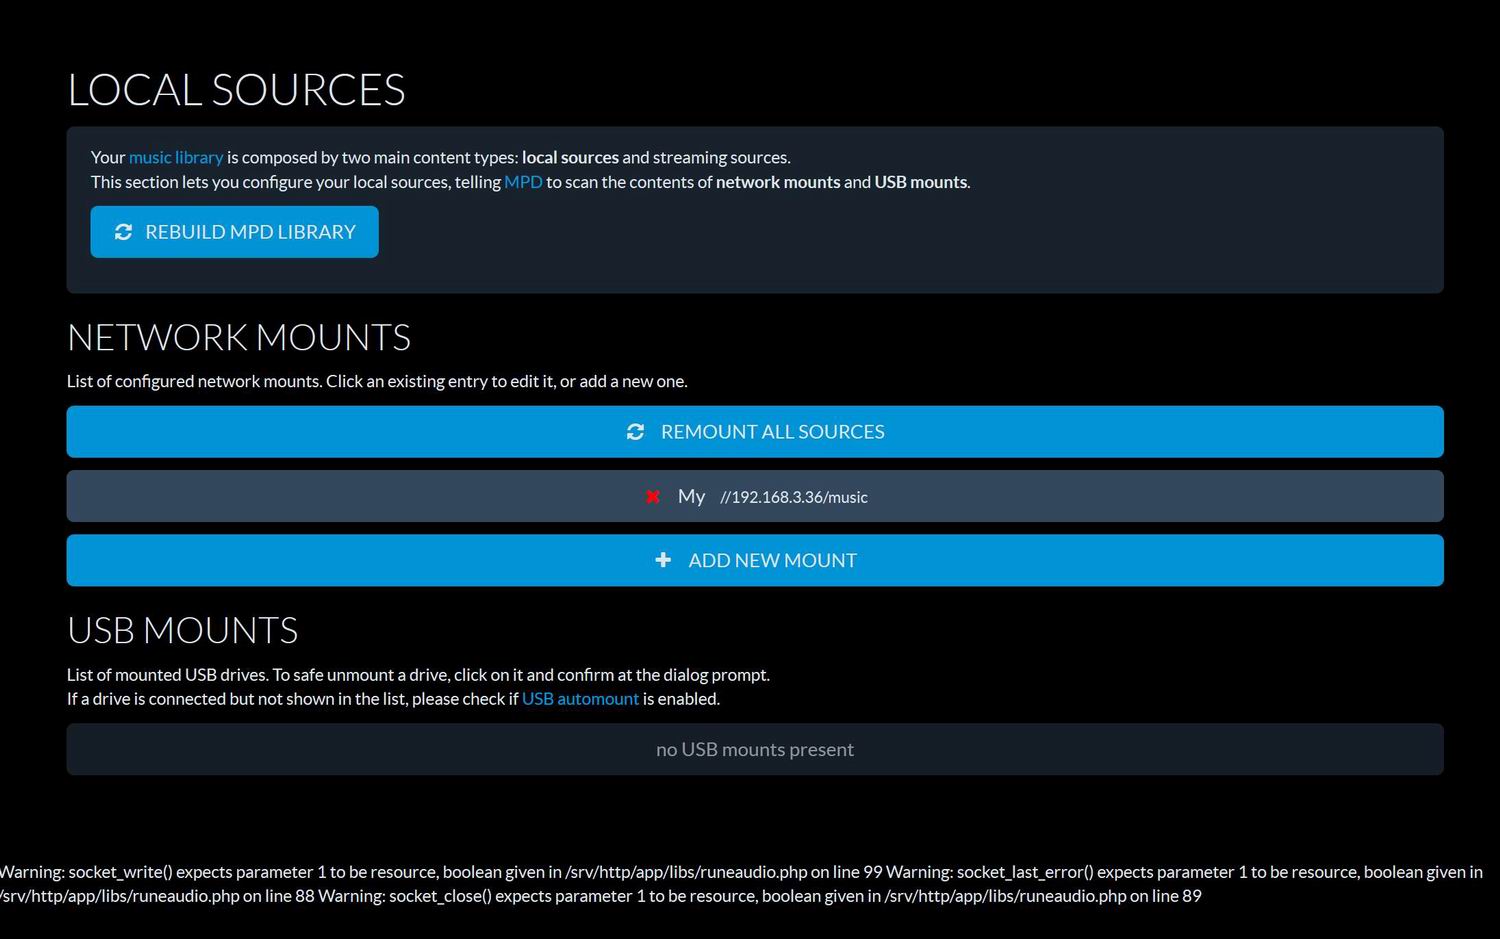
Task: Click the Remount All Sources button
Action: coord(755,431)
